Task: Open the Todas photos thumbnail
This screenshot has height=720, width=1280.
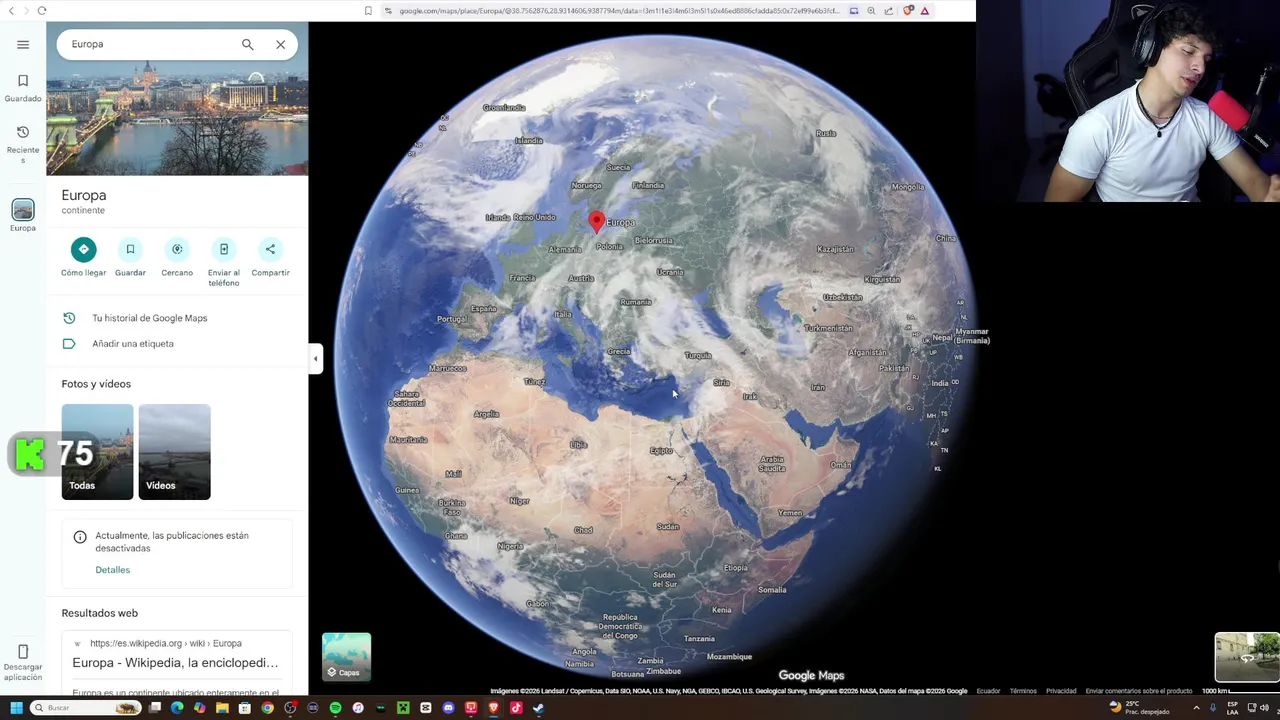Action: [97, 452]
